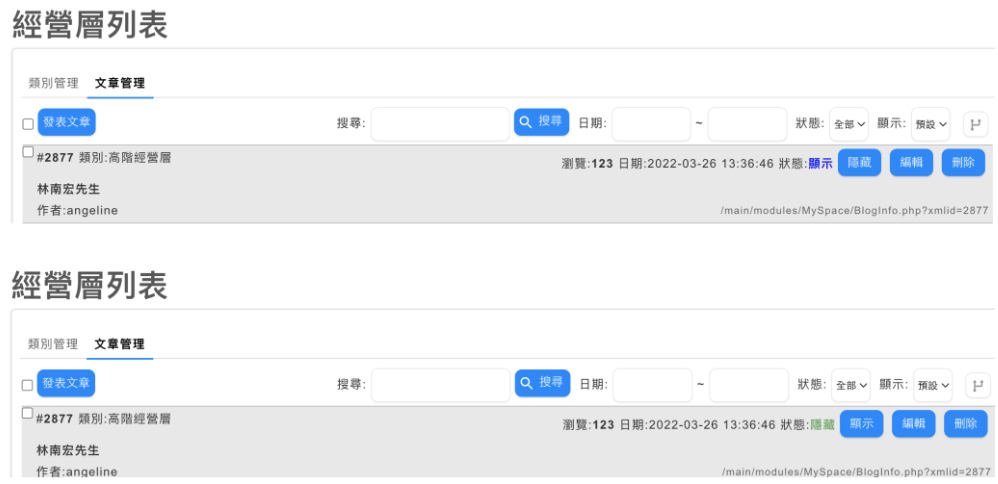The height and width of the screenshot is (484, 998).
Task: Switch to the 類別管理 tab in upper panel
Action: click(53, 83)
